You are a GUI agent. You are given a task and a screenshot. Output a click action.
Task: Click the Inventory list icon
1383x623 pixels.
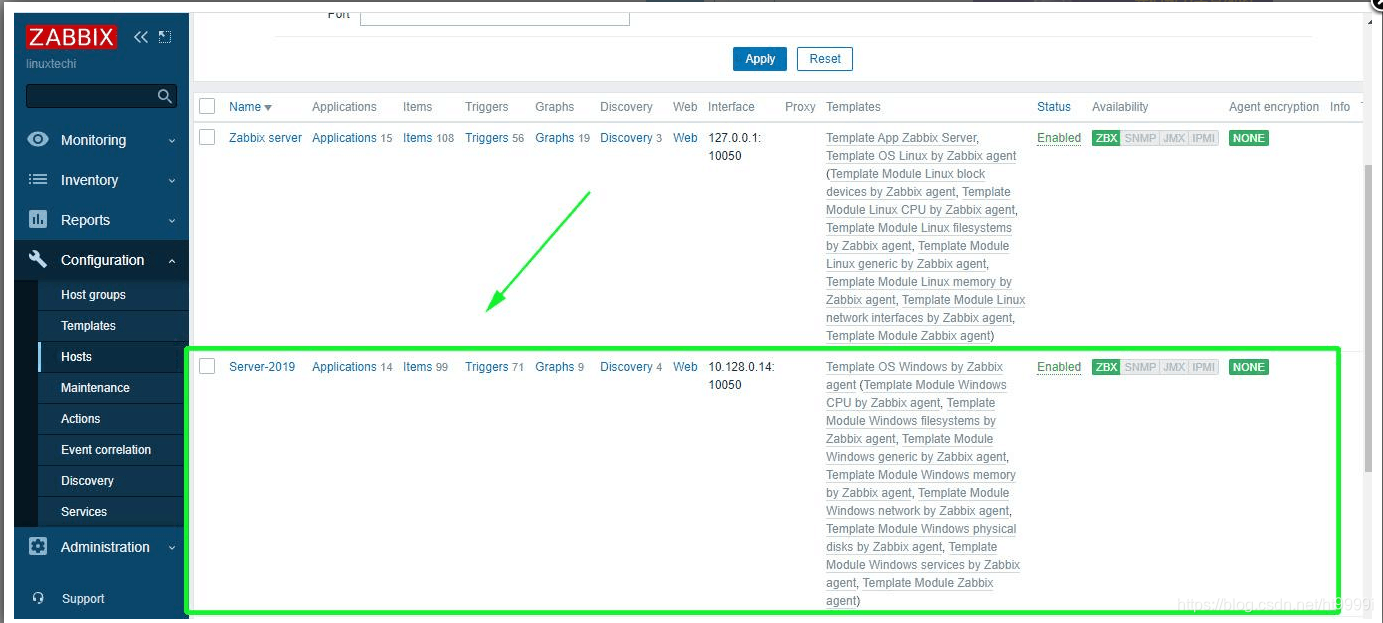pos(38,180)
